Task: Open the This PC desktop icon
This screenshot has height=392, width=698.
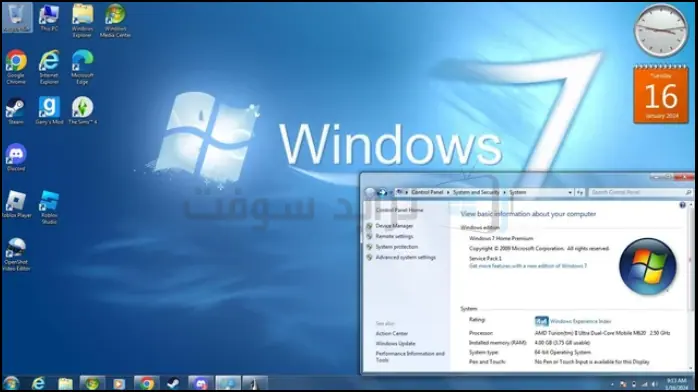Action: (49, 18)
